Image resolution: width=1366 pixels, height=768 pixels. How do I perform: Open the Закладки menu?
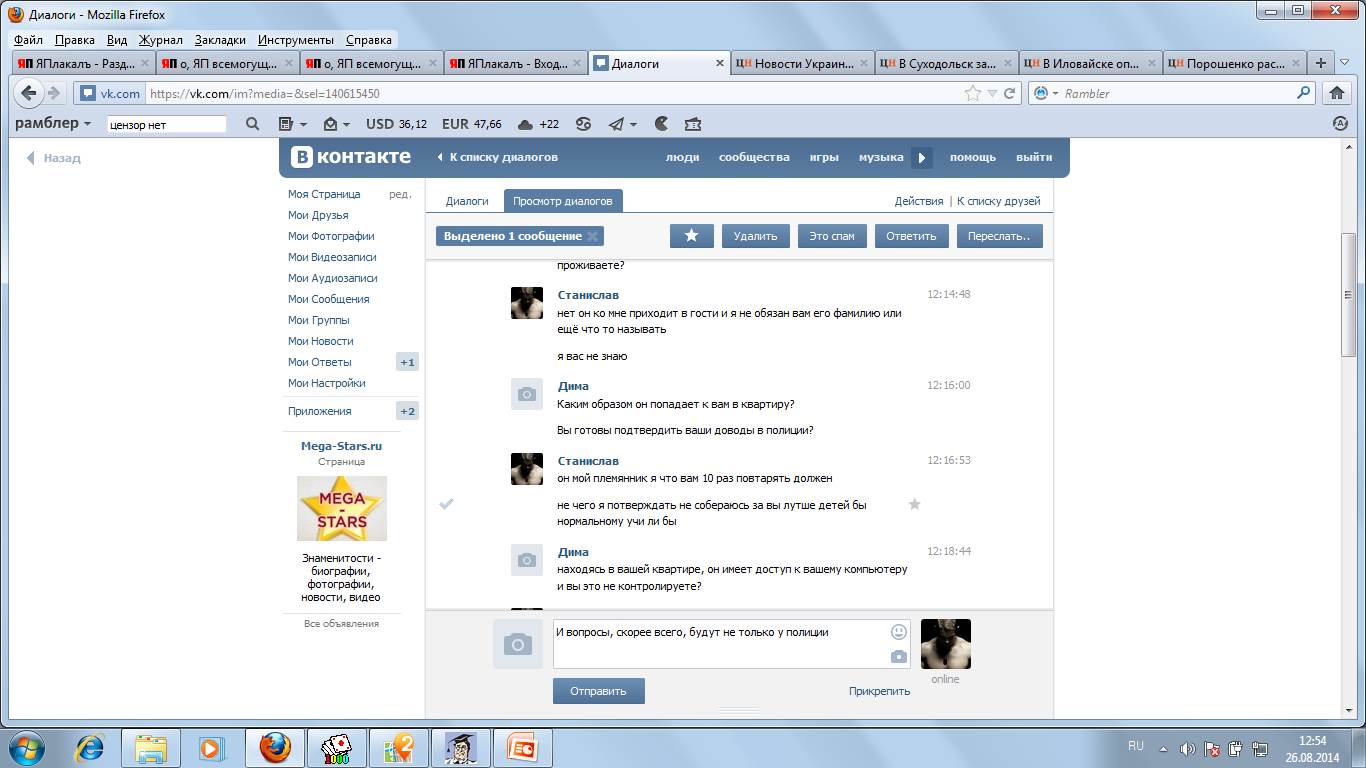point(220,40)
